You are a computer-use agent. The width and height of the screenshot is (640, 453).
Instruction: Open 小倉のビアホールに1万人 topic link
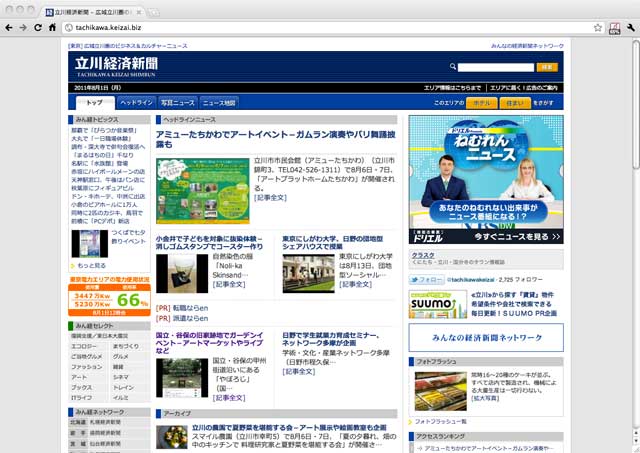coord(104,204)
